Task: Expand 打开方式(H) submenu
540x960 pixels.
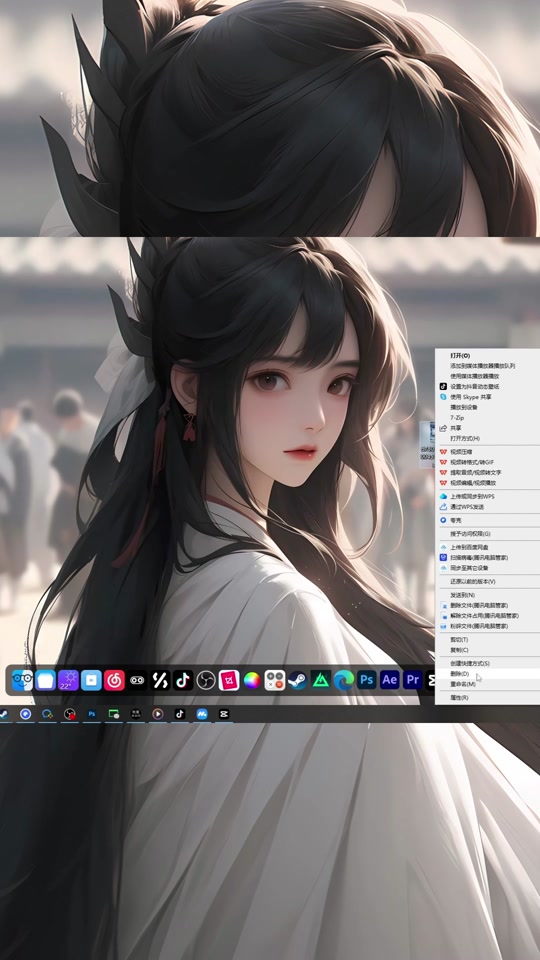Action: (x=487, y=438)
